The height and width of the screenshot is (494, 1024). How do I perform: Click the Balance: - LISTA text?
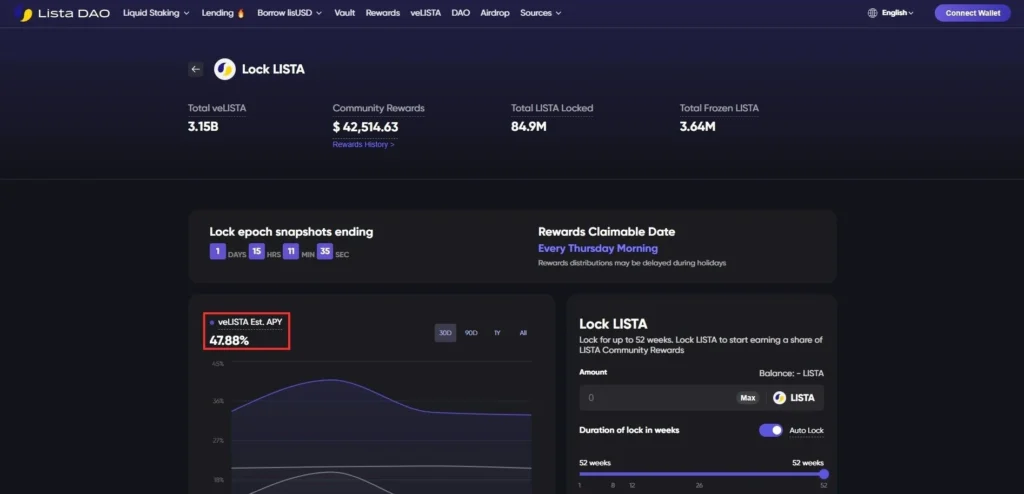pyautogui.click(x=791, y=374)
